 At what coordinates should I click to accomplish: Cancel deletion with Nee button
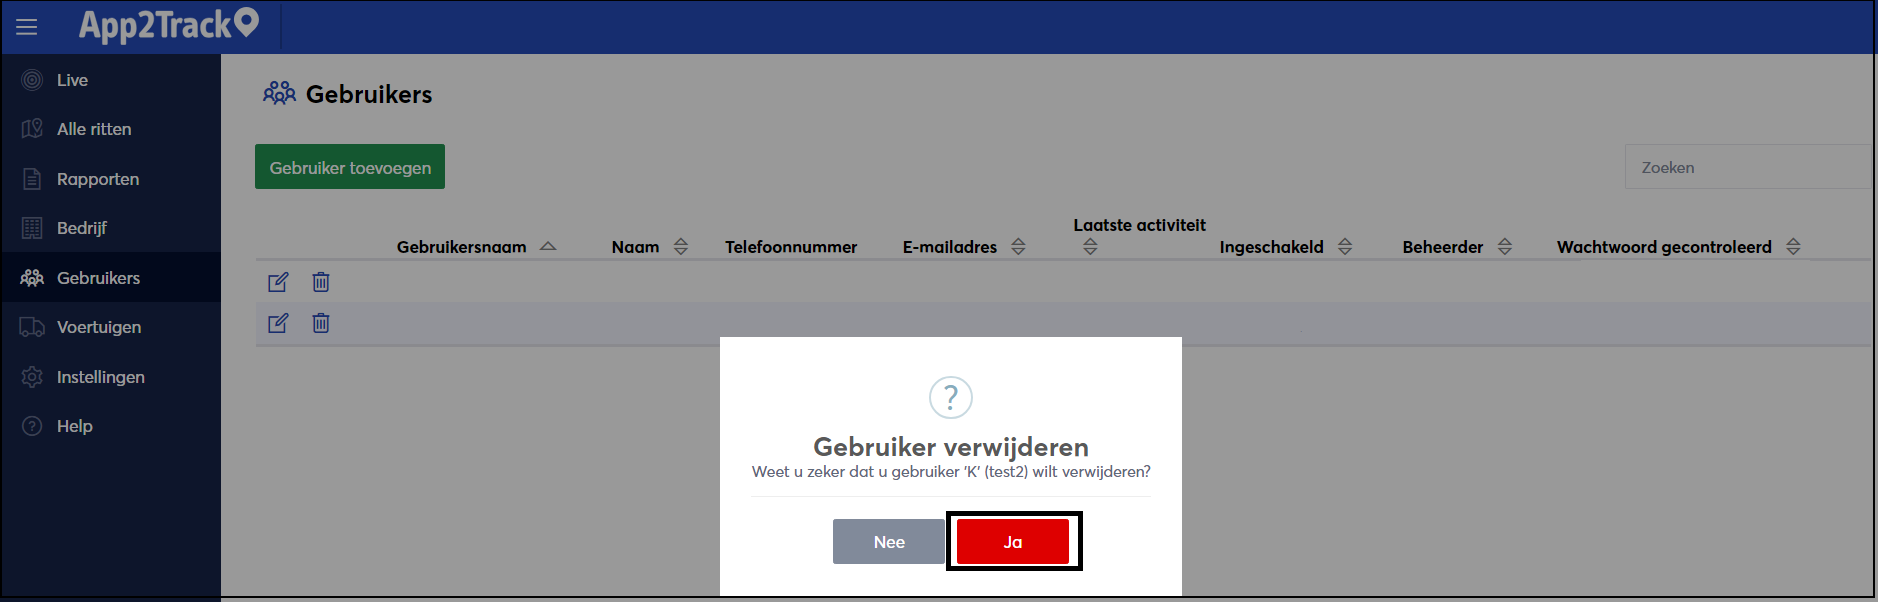coord(889,542)
